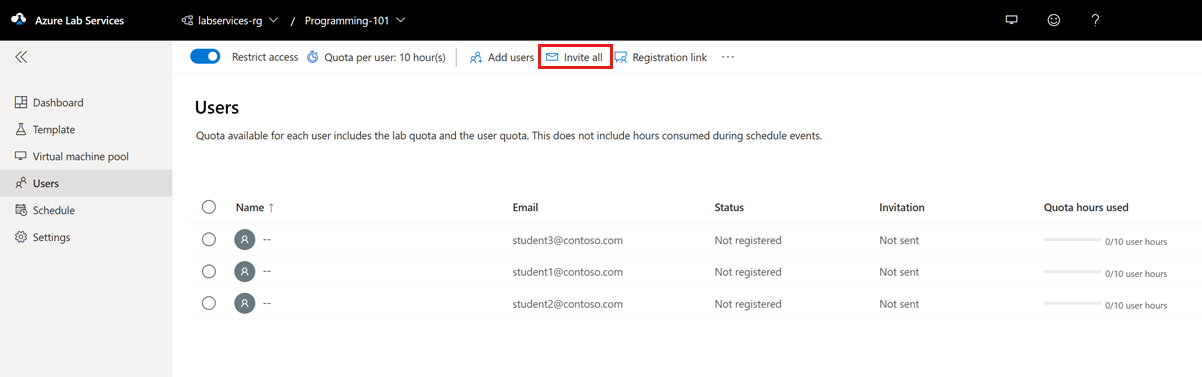
Task: Open the more options ellipsis menu
Action: click(728, 58)
